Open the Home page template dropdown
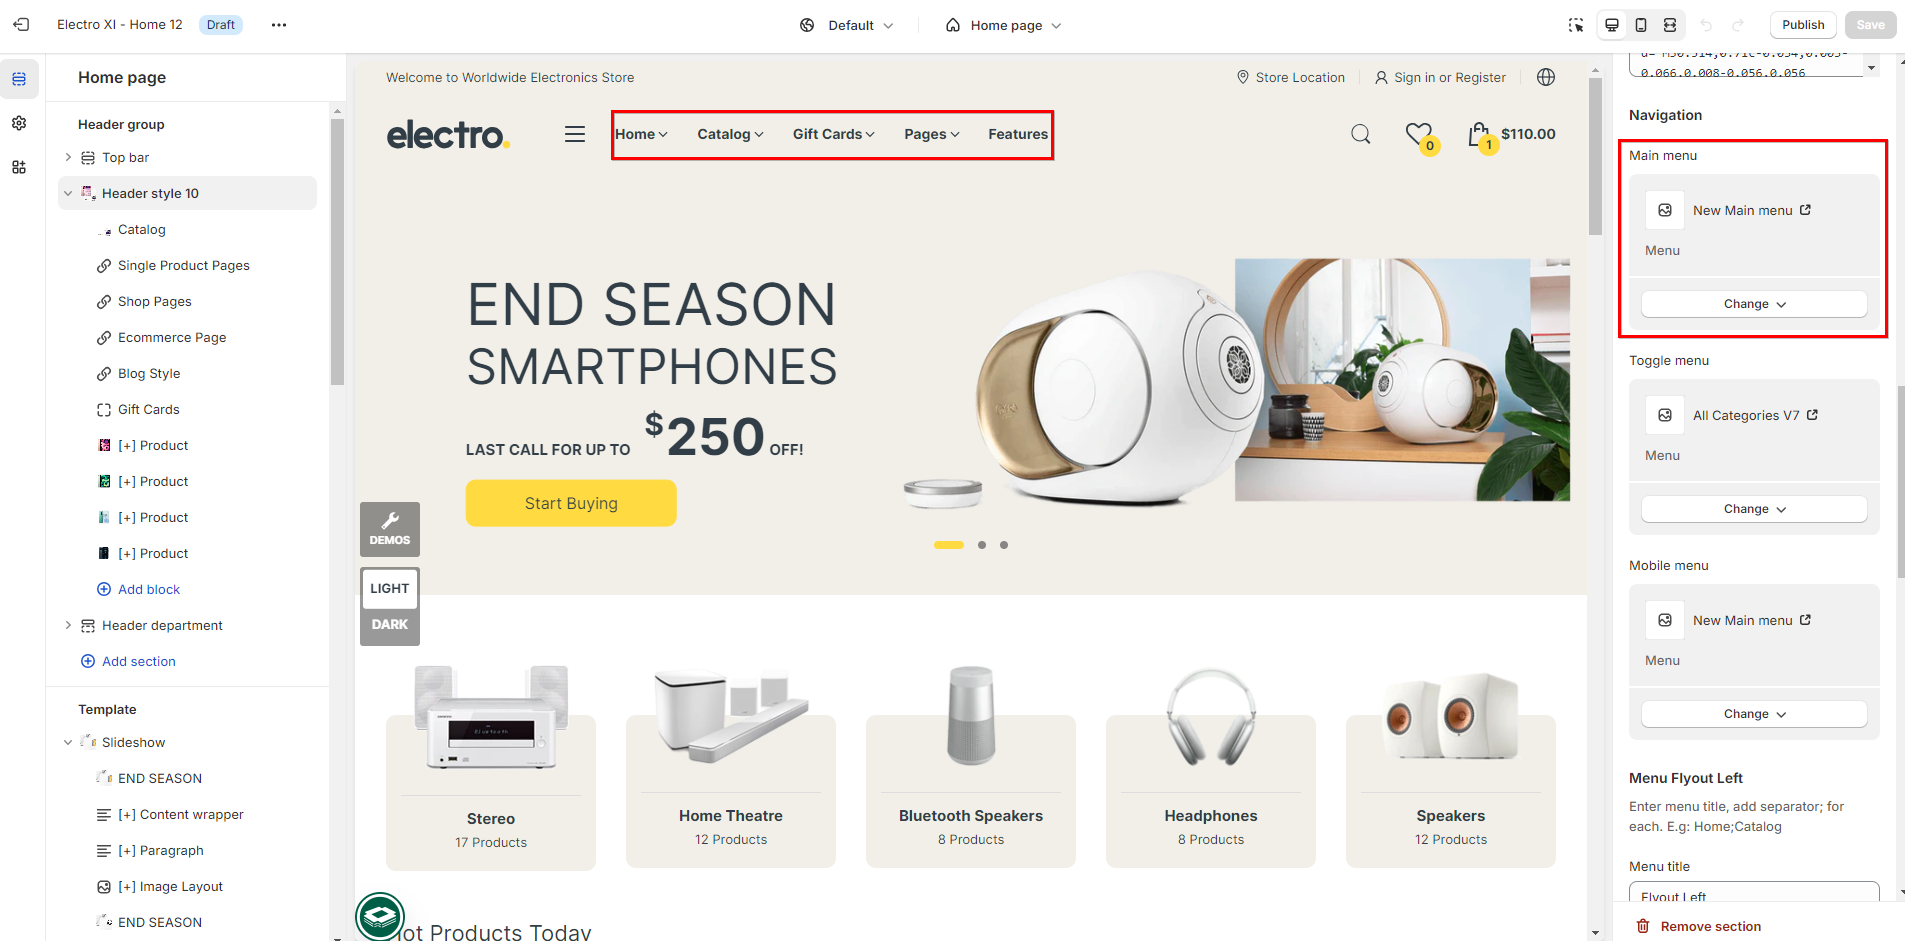This screenshot has width=1905, height=941. pyautogui.click(x=1004, y=25)
